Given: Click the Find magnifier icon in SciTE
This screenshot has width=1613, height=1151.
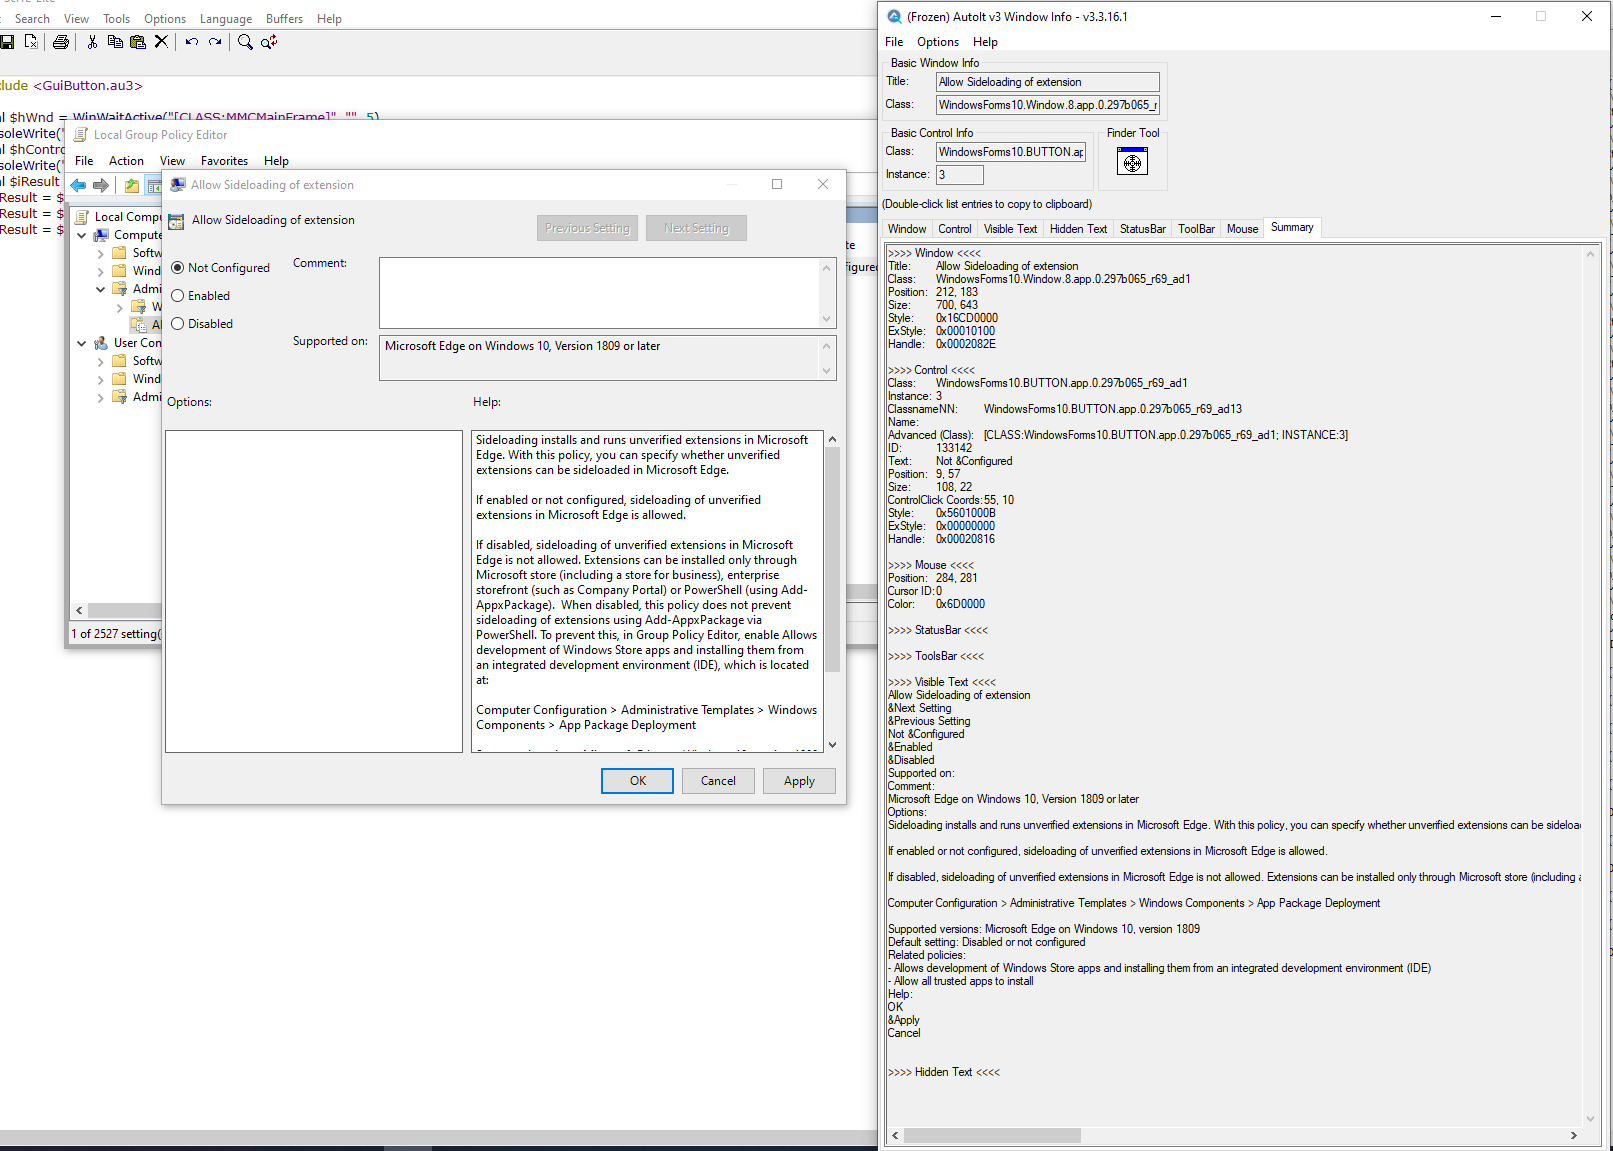Looking at the screenshot, I should coord(245,42).
